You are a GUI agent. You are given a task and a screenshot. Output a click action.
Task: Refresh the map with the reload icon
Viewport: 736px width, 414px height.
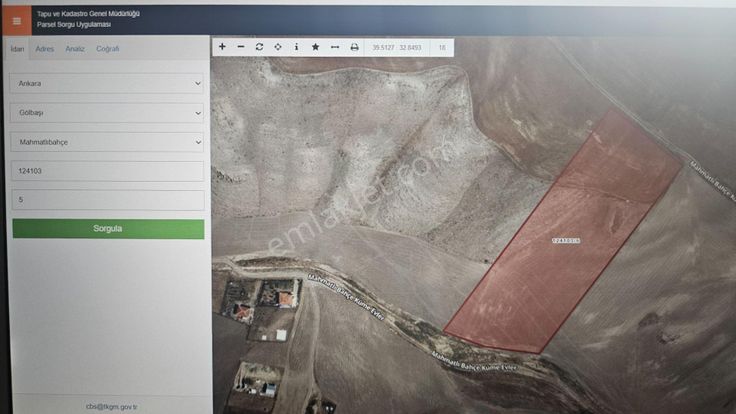pyautogui.click(x=259, y=47)
